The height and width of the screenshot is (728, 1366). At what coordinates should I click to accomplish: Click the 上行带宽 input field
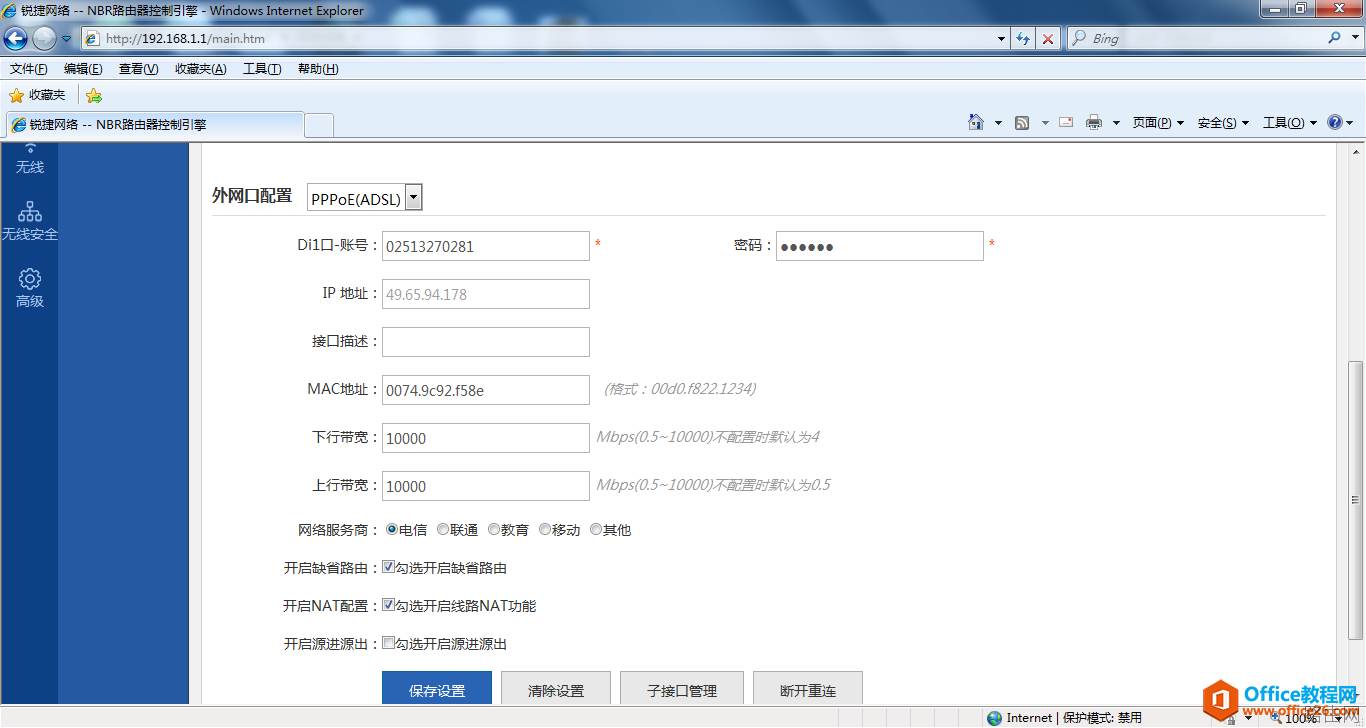coord(486,486)
